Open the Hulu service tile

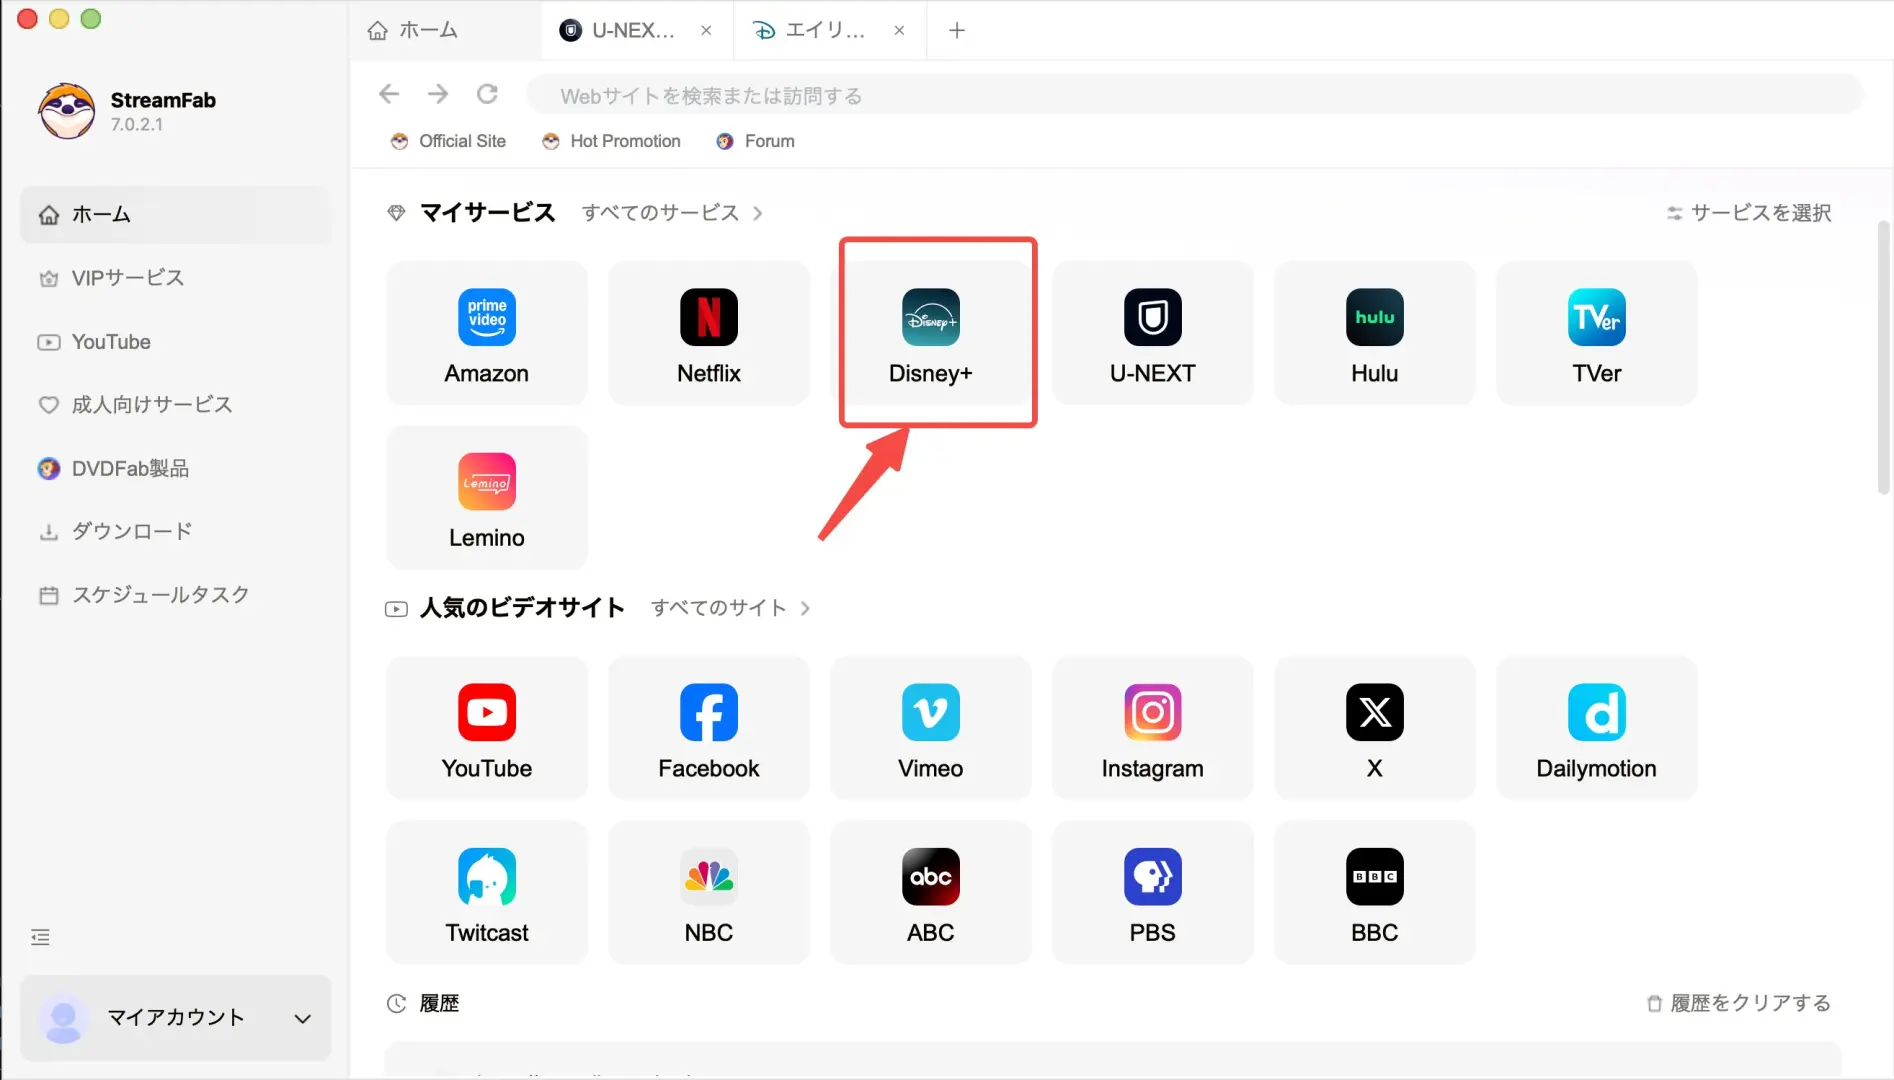tap(1375, 333)
